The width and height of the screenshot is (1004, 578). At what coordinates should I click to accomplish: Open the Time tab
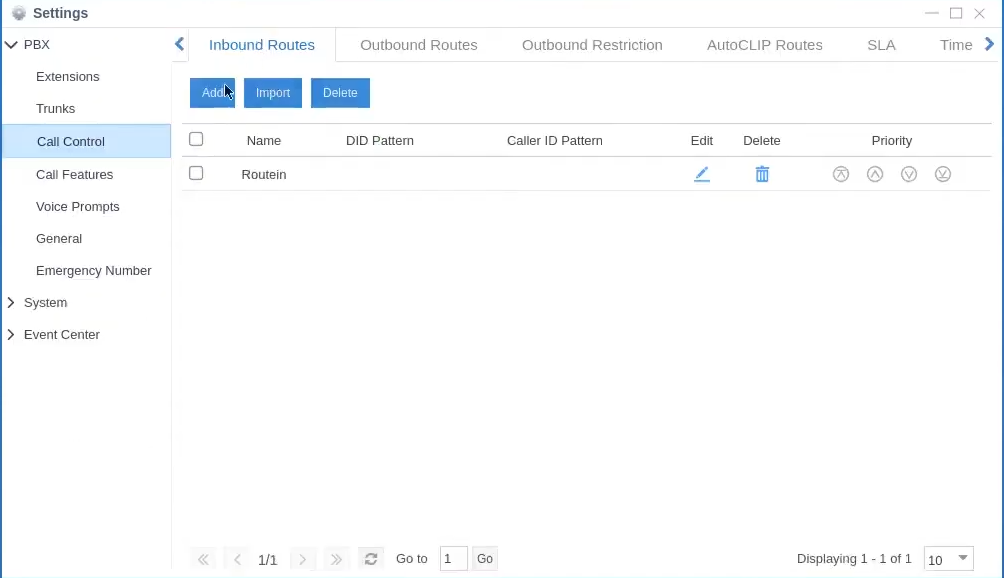coord(956,45)
